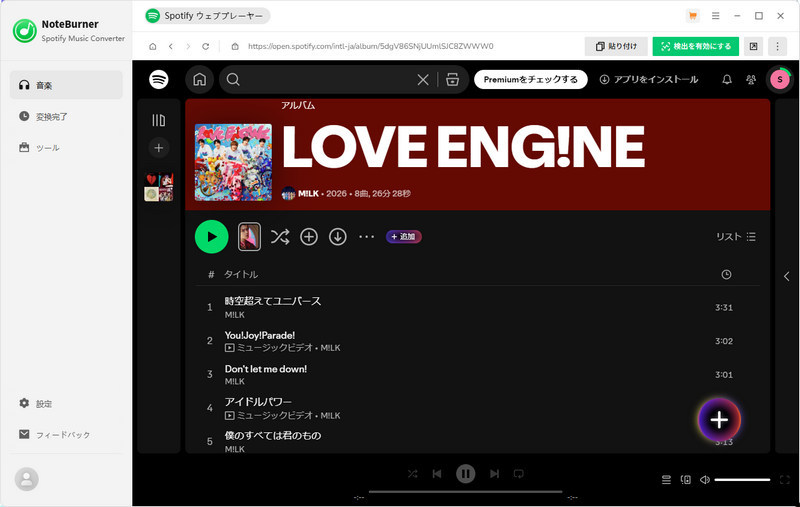
Task: Click アプリをインストール link
Action: [648, 80]
